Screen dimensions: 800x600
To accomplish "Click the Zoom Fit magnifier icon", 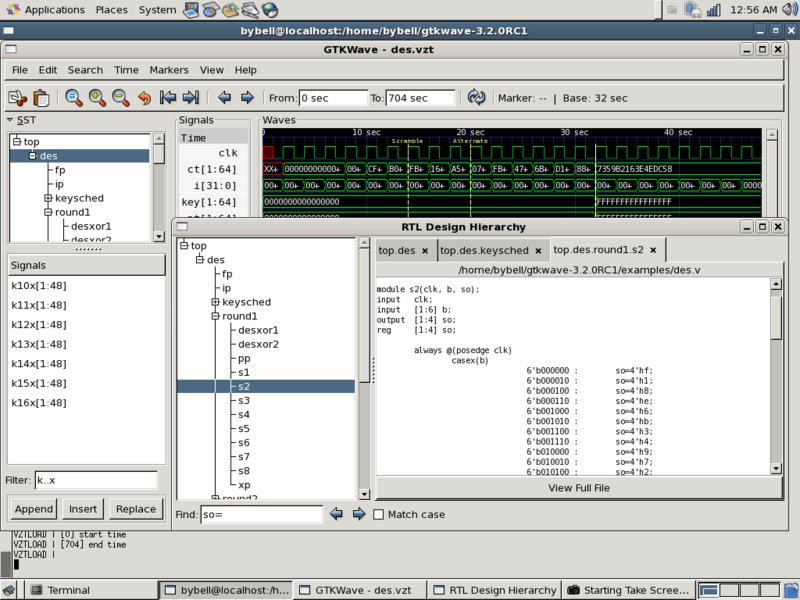I will coord(73,97).
